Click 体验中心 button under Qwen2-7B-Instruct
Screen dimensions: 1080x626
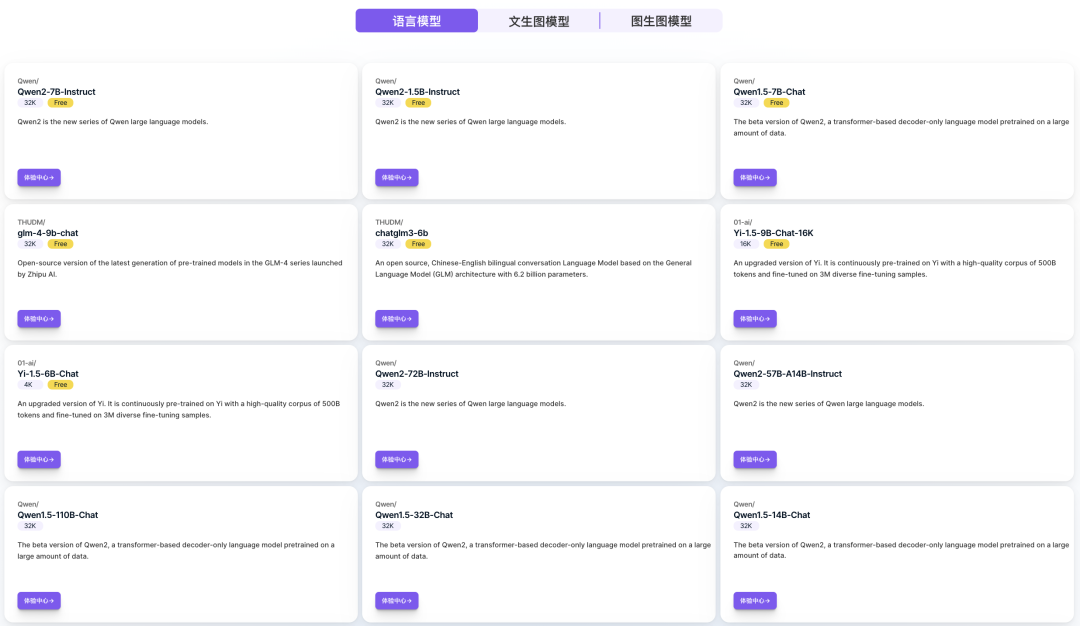pyautogui.click(x=39, y=178)
